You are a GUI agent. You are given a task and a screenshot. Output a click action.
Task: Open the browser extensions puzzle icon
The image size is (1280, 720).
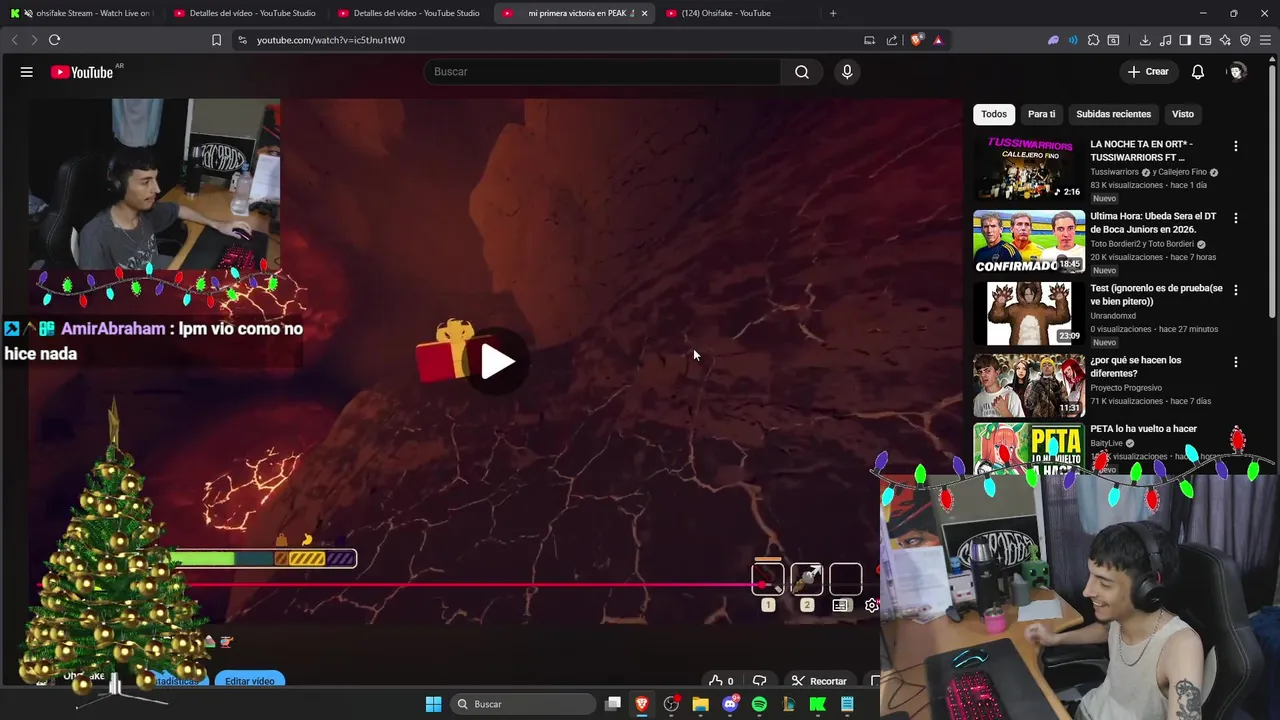1093,40
